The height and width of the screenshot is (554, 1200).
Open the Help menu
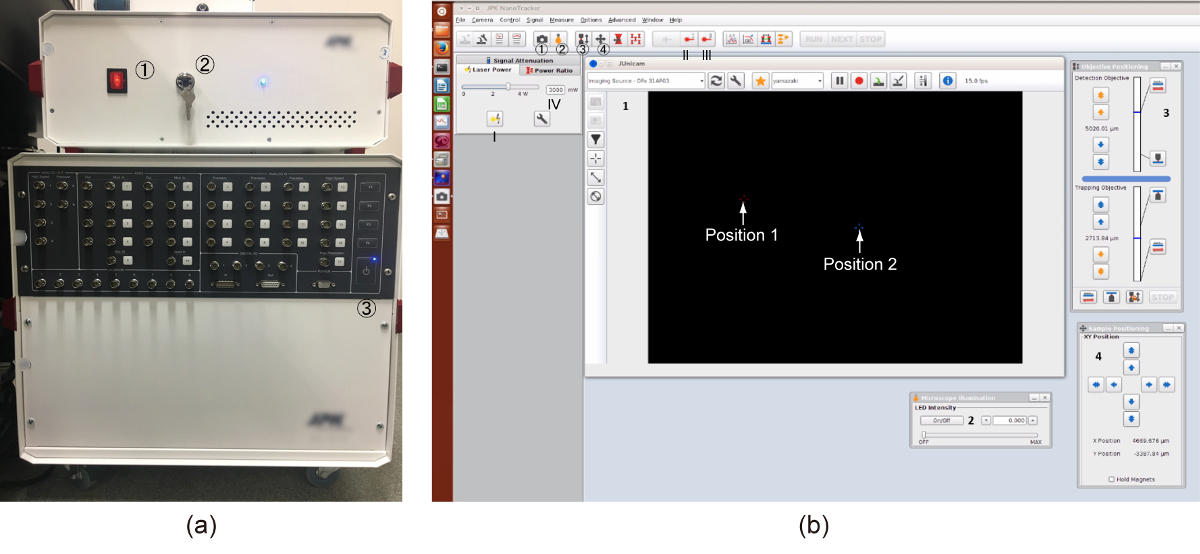pos(676,20)
